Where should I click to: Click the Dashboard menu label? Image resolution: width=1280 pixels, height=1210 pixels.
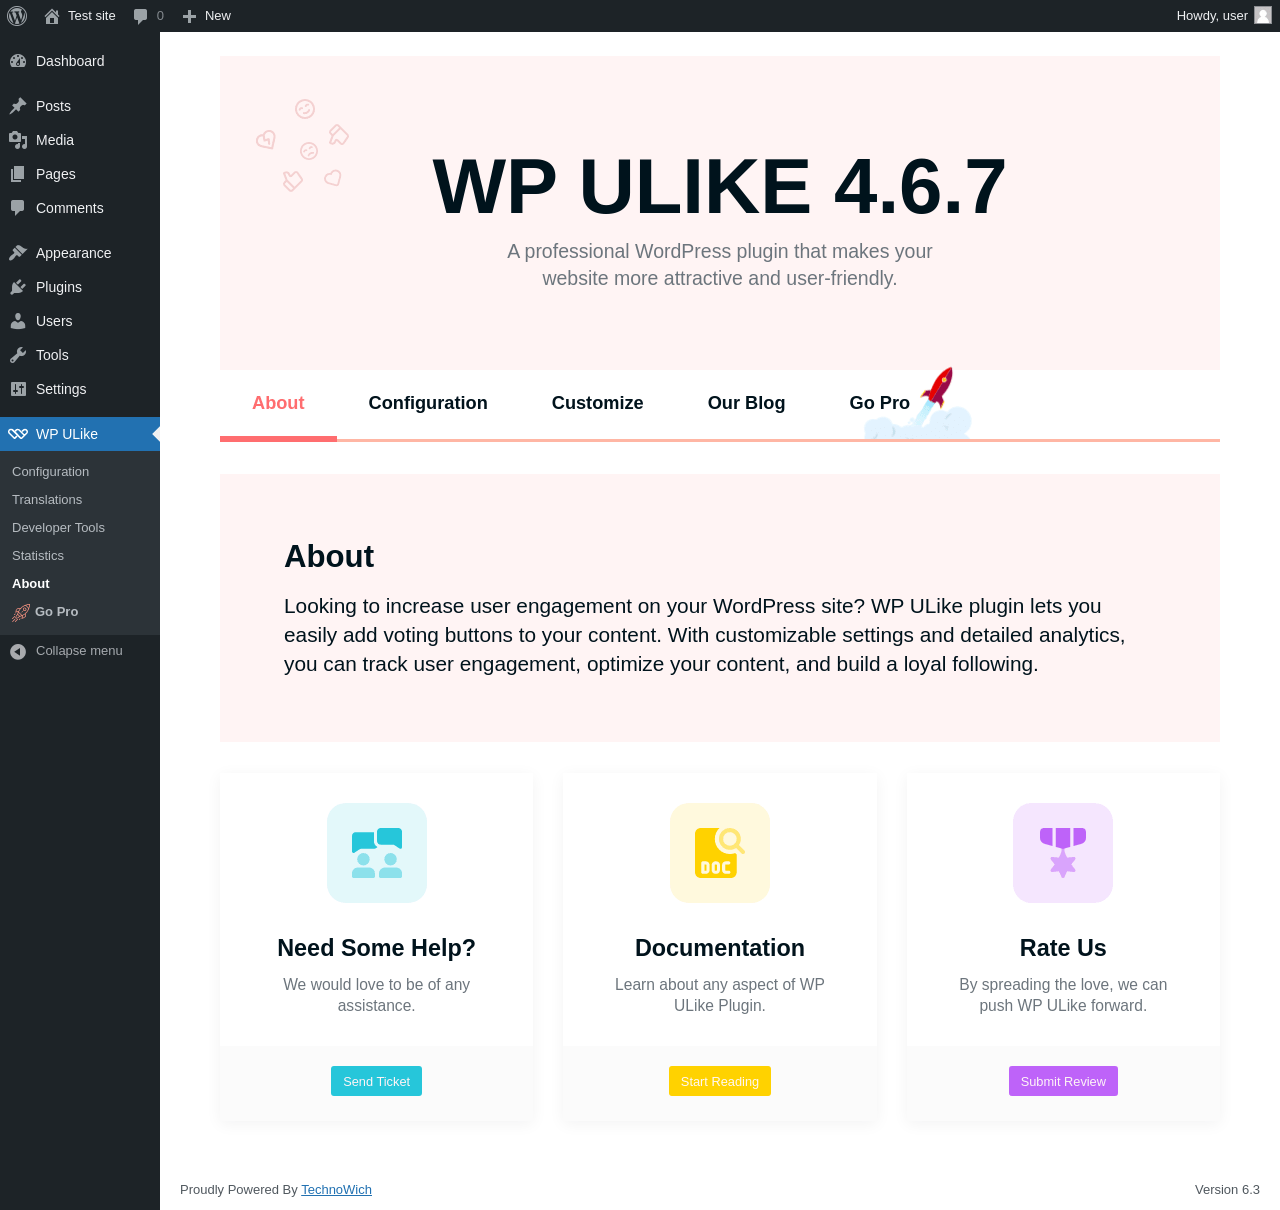coord(70,61)
